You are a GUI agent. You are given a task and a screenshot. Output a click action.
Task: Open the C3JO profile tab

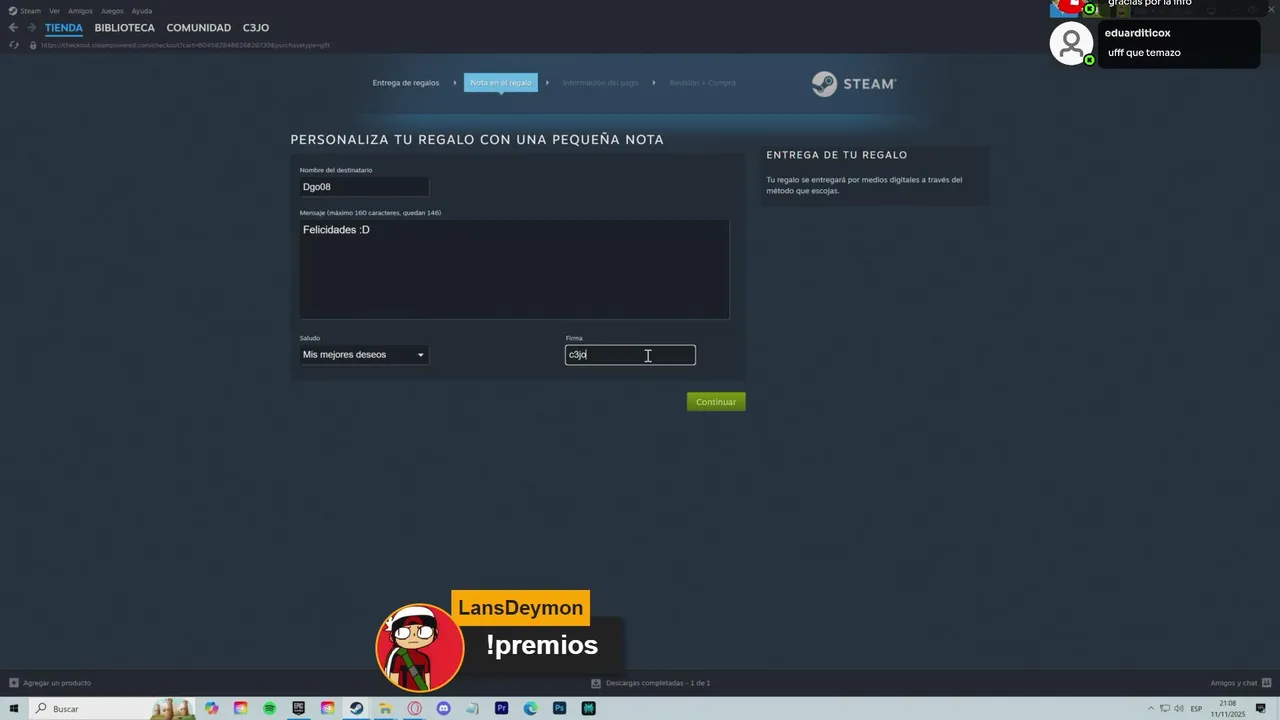point(256,28)
